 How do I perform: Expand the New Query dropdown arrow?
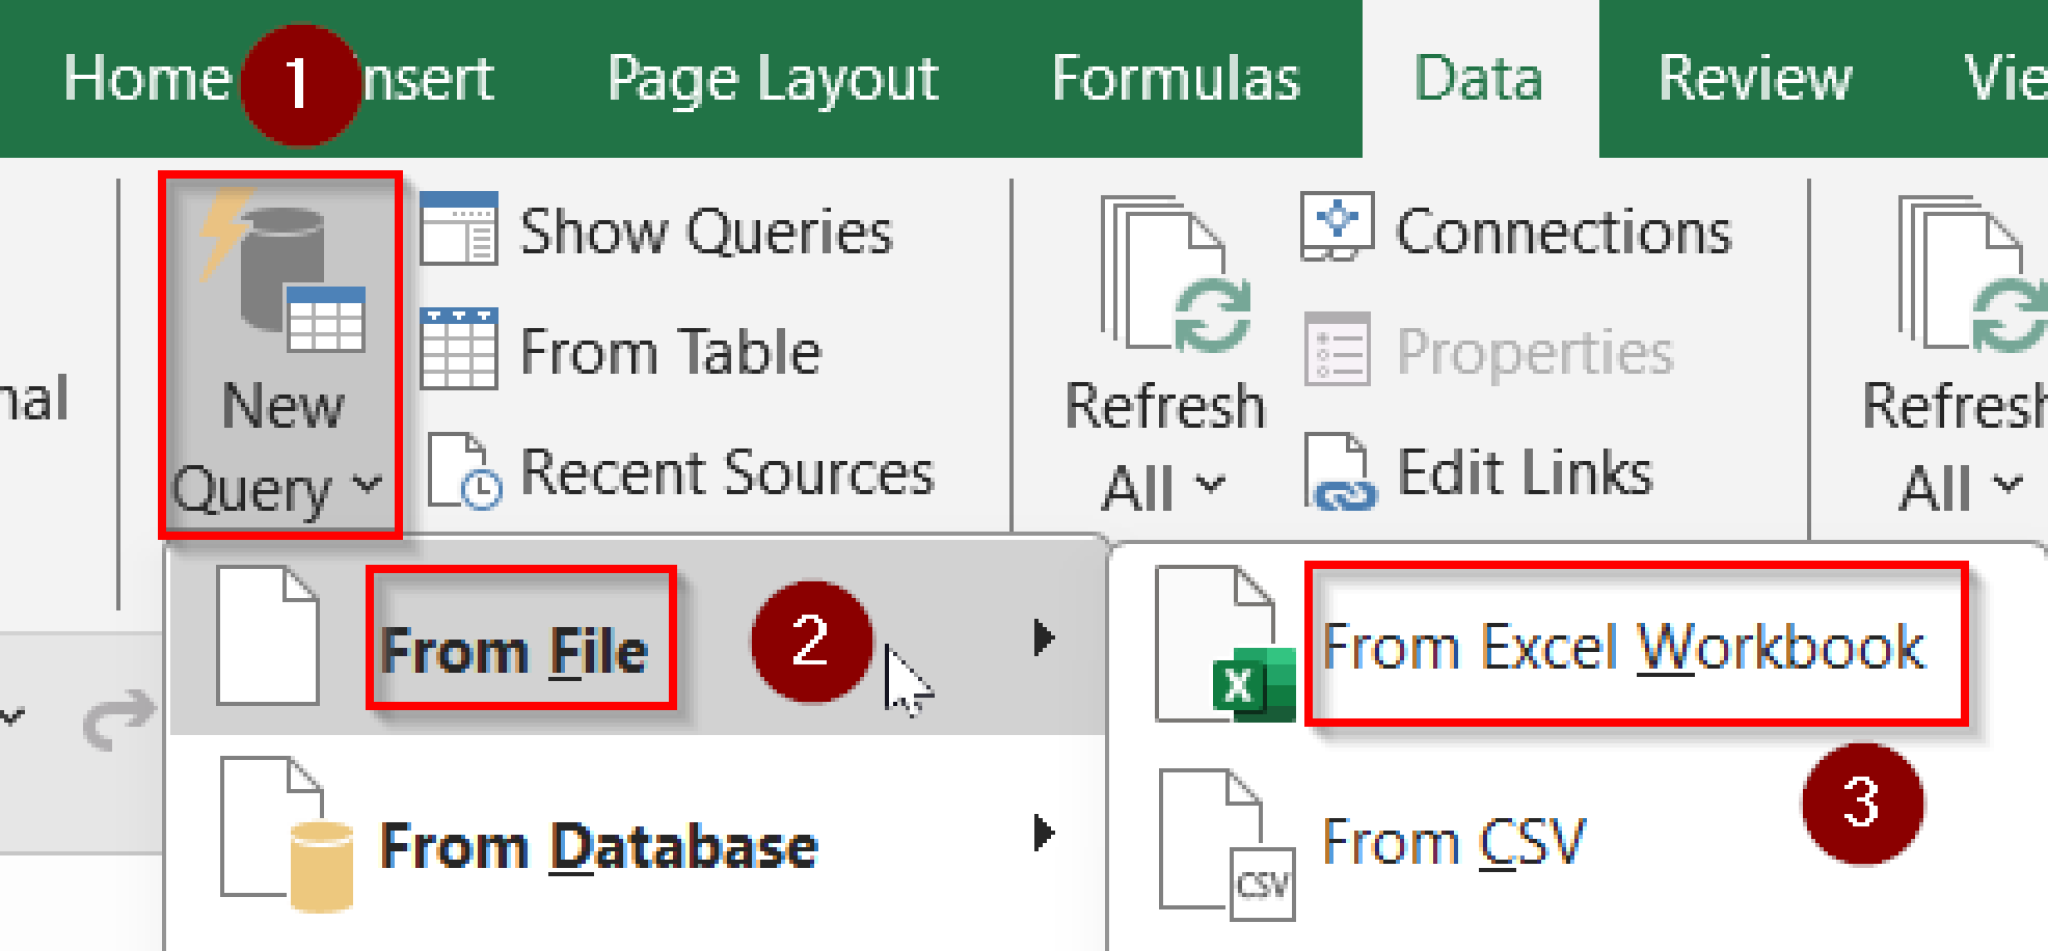[368, 486]
